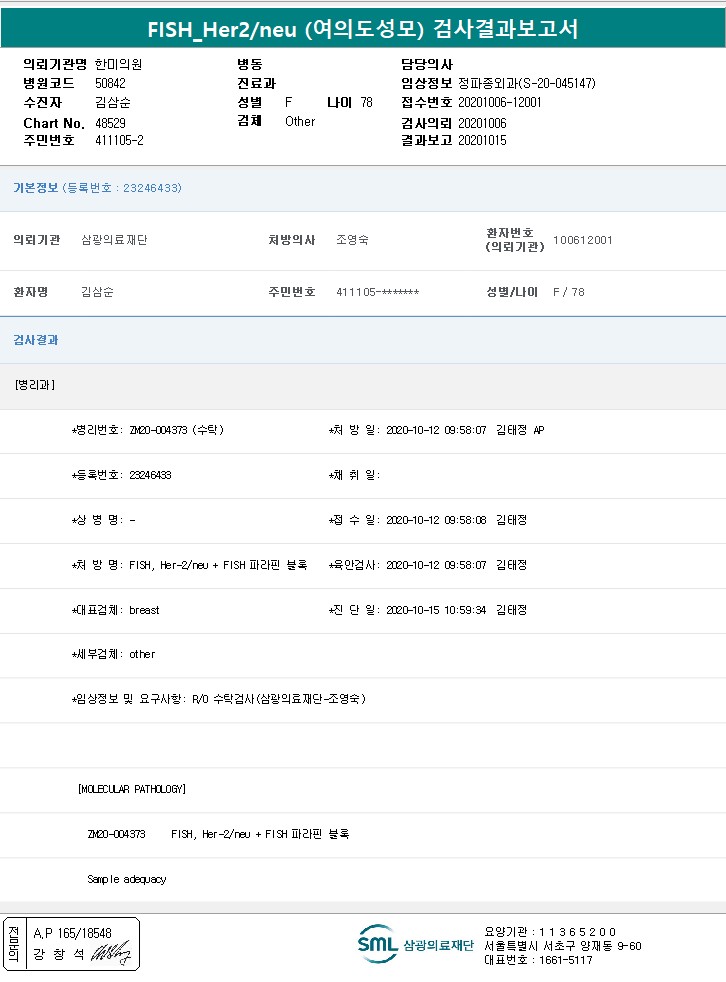Viewport: 726px width, 982px height.
Task: Click the report title header banner
Action: [x=363, y=28]
